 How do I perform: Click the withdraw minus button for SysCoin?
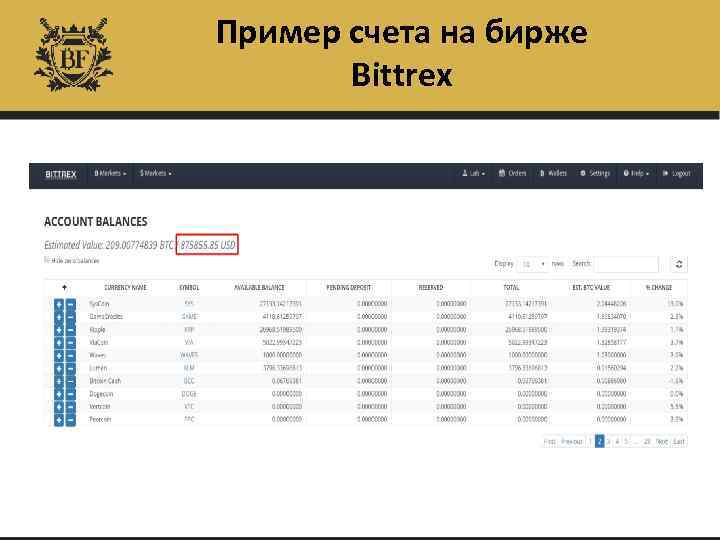pyautogui.click(x=71, y=304)
